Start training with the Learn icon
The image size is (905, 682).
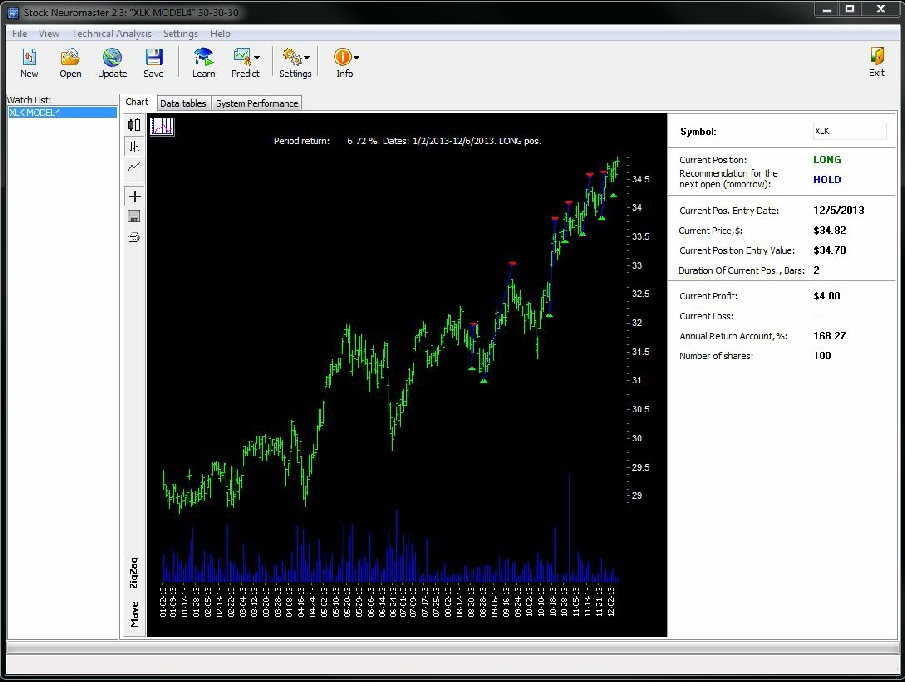[x=203, y=57]
